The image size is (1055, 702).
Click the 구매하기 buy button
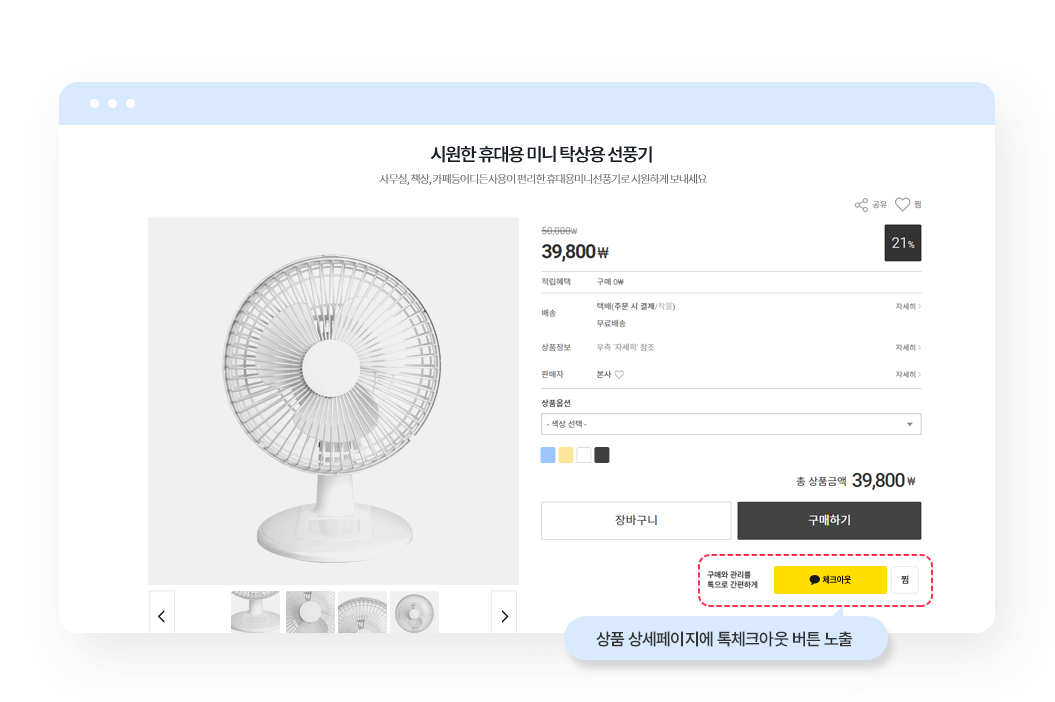829,520
